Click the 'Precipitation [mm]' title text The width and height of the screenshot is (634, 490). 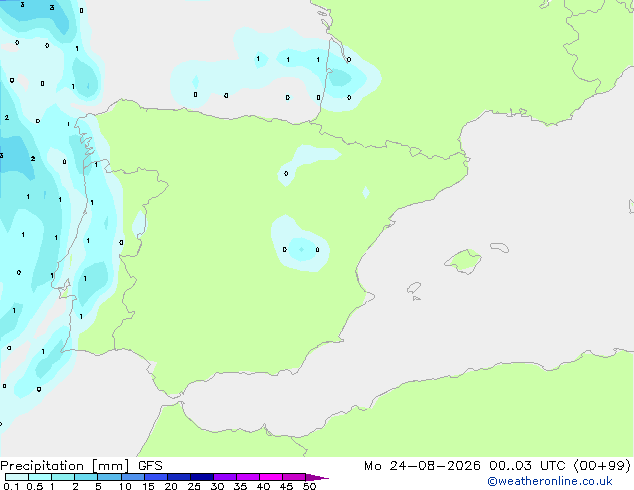pyautogui.click(x=65, y=466)
